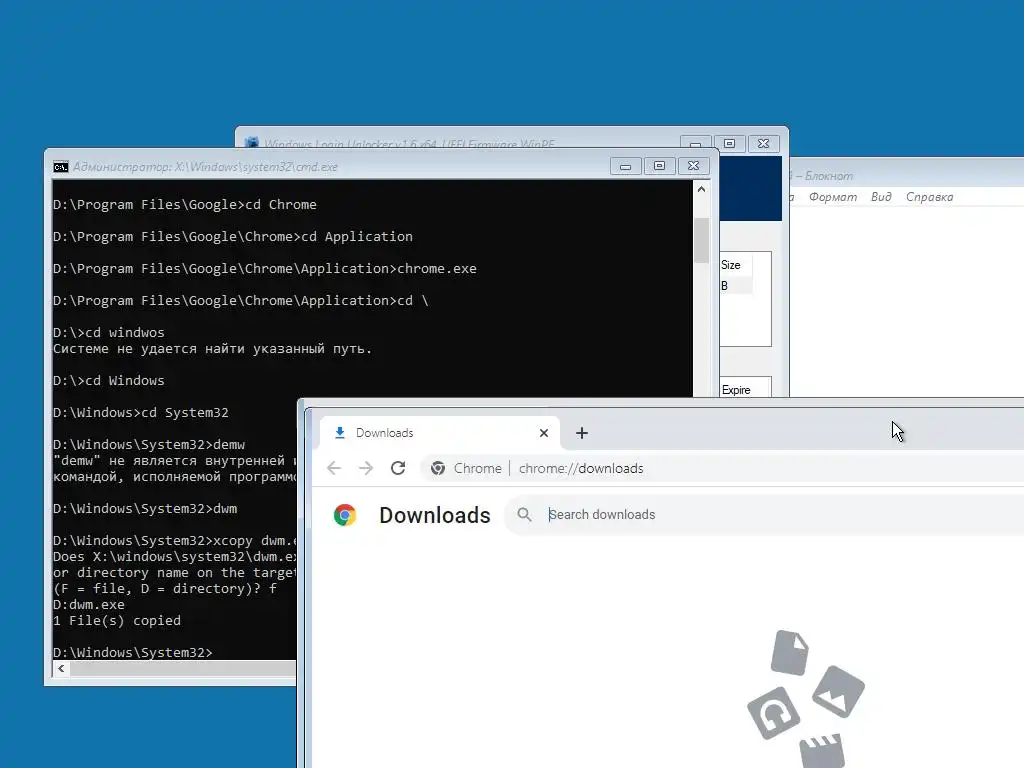Open the Вид menu in Notepad
Image resolution: width=1024 pixels, height=768 pixels.
[x=881, y=197]
